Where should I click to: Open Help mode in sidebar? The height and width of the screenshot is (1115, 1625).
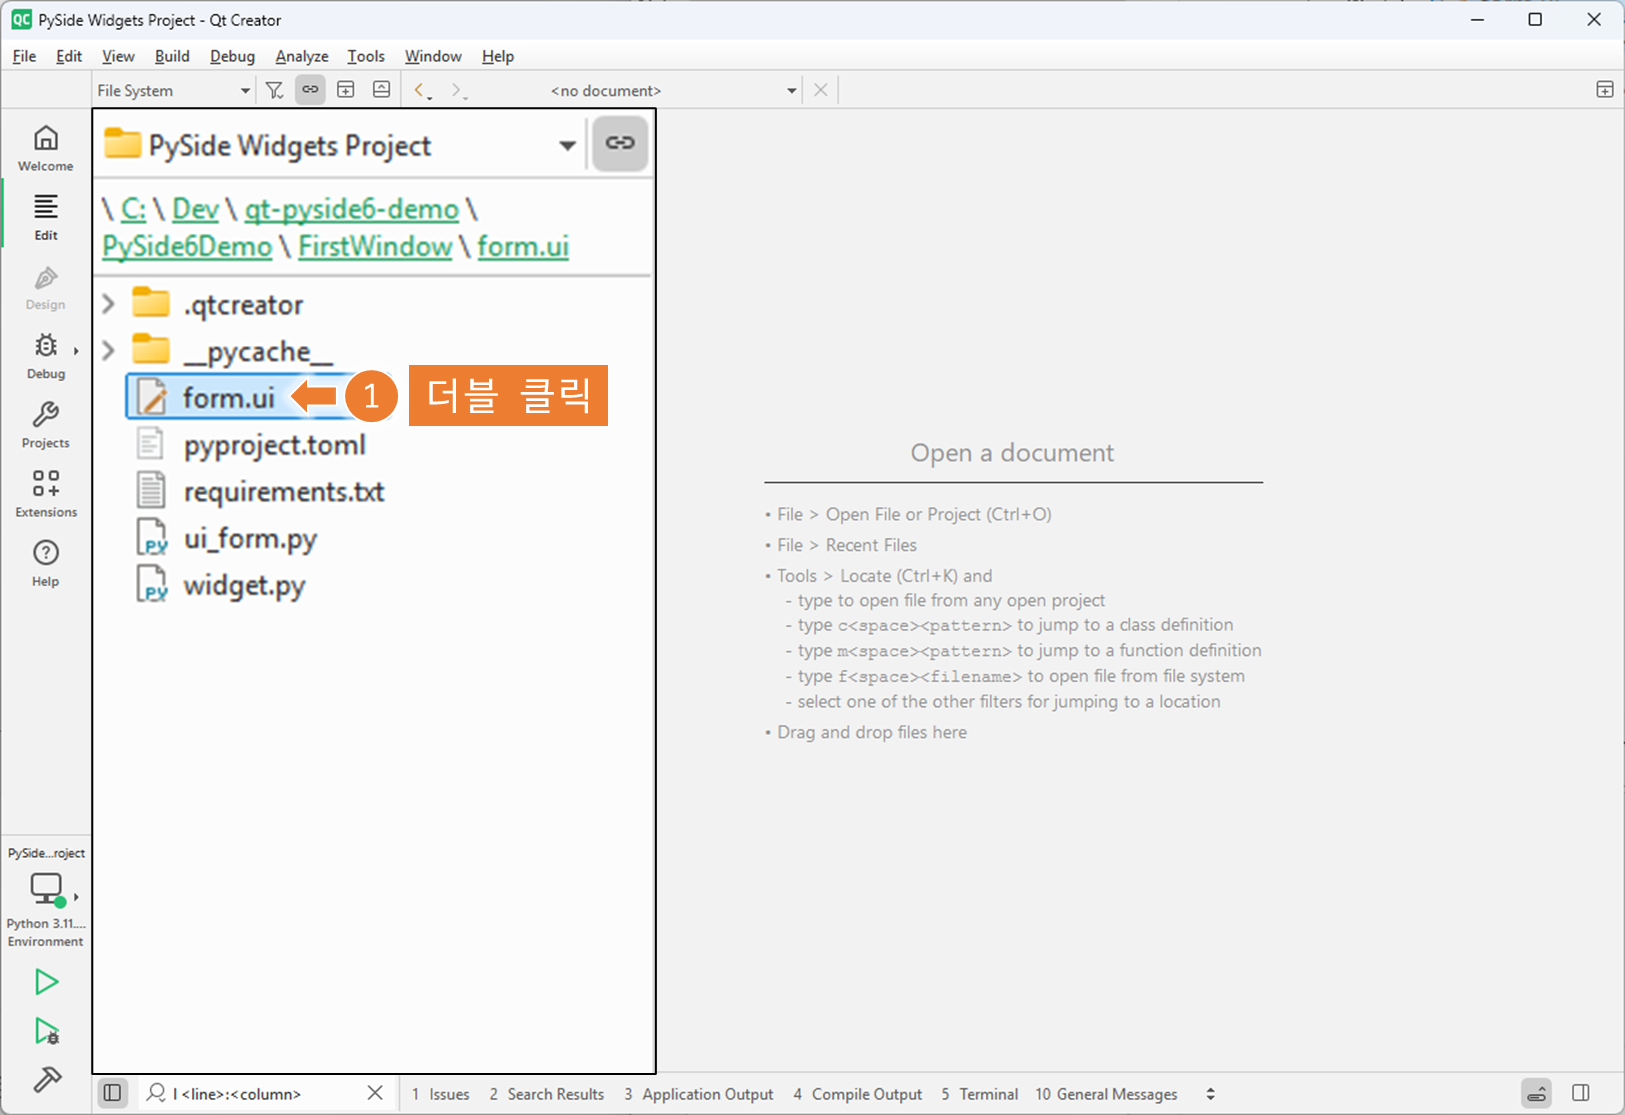[x=46, y=563]
